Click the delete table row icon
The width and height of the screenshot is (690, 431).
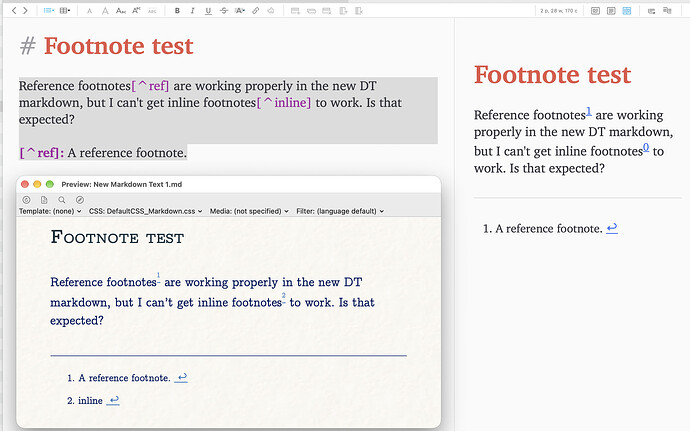[327, 11]
